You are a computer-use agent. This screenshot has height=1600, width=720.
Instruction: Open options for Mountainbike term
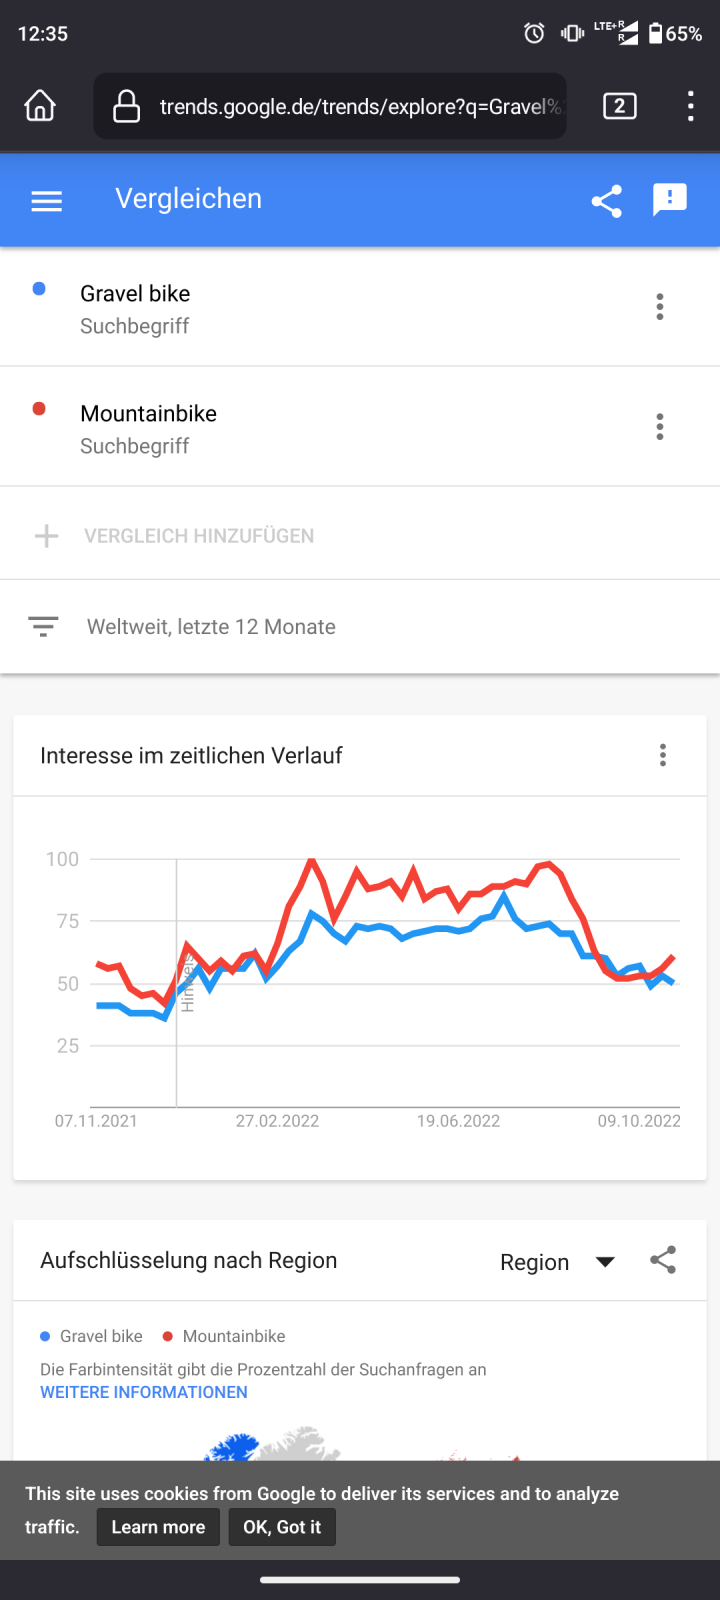coord(659,427)
